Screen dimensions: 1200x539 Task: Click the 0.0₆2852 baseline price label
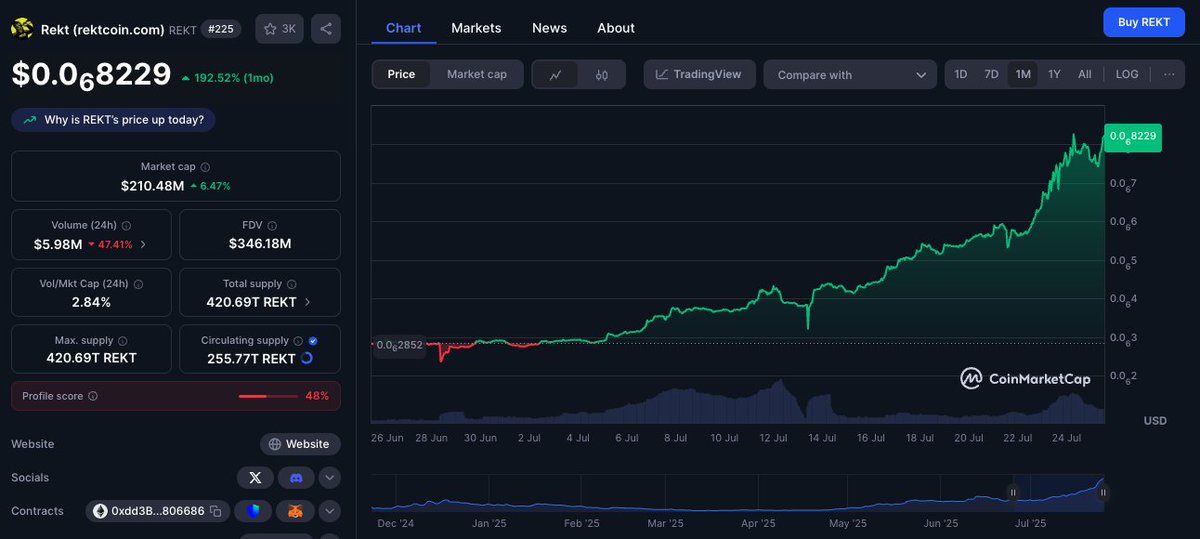[398, 346]
